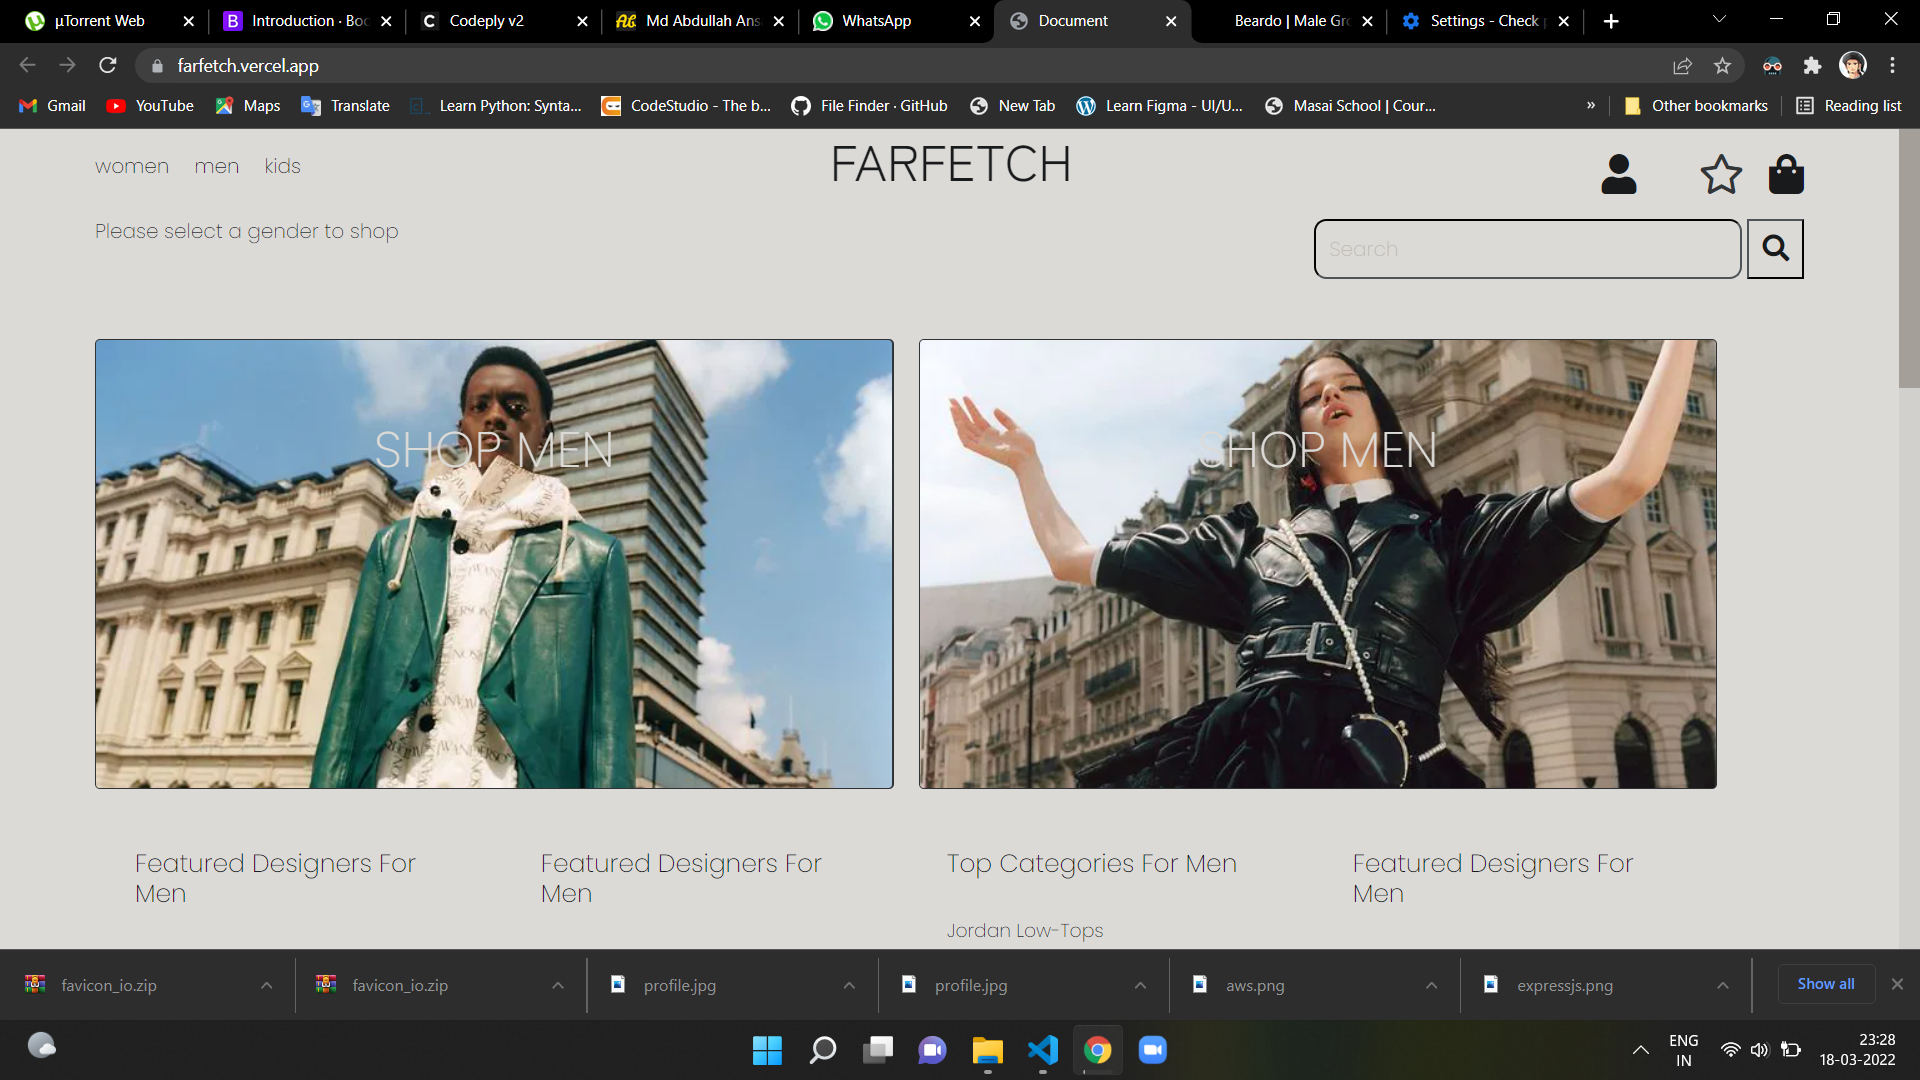Open the Chrome Extensions puzzle icon
The width and height of the screenshot is (1920, 1080).
point(1812,65)
